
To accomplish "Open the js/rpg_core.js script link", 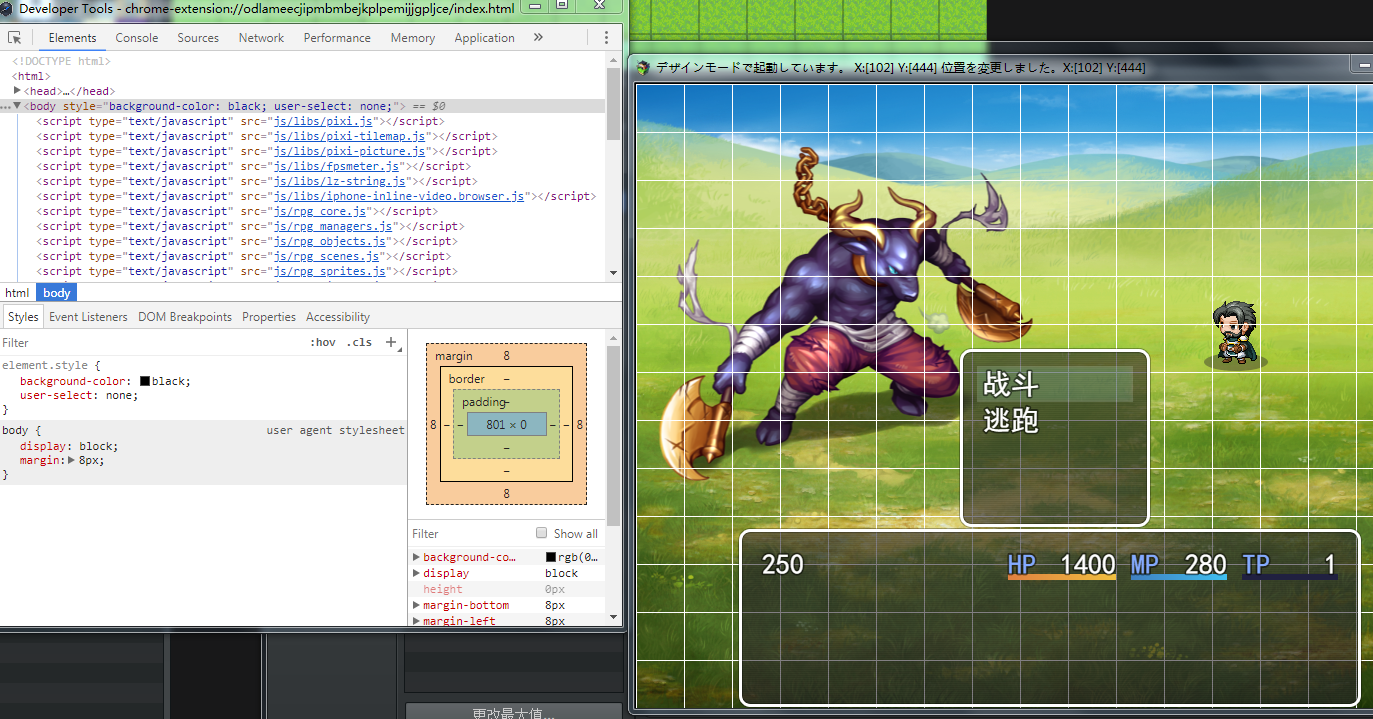I will point(322,211).
